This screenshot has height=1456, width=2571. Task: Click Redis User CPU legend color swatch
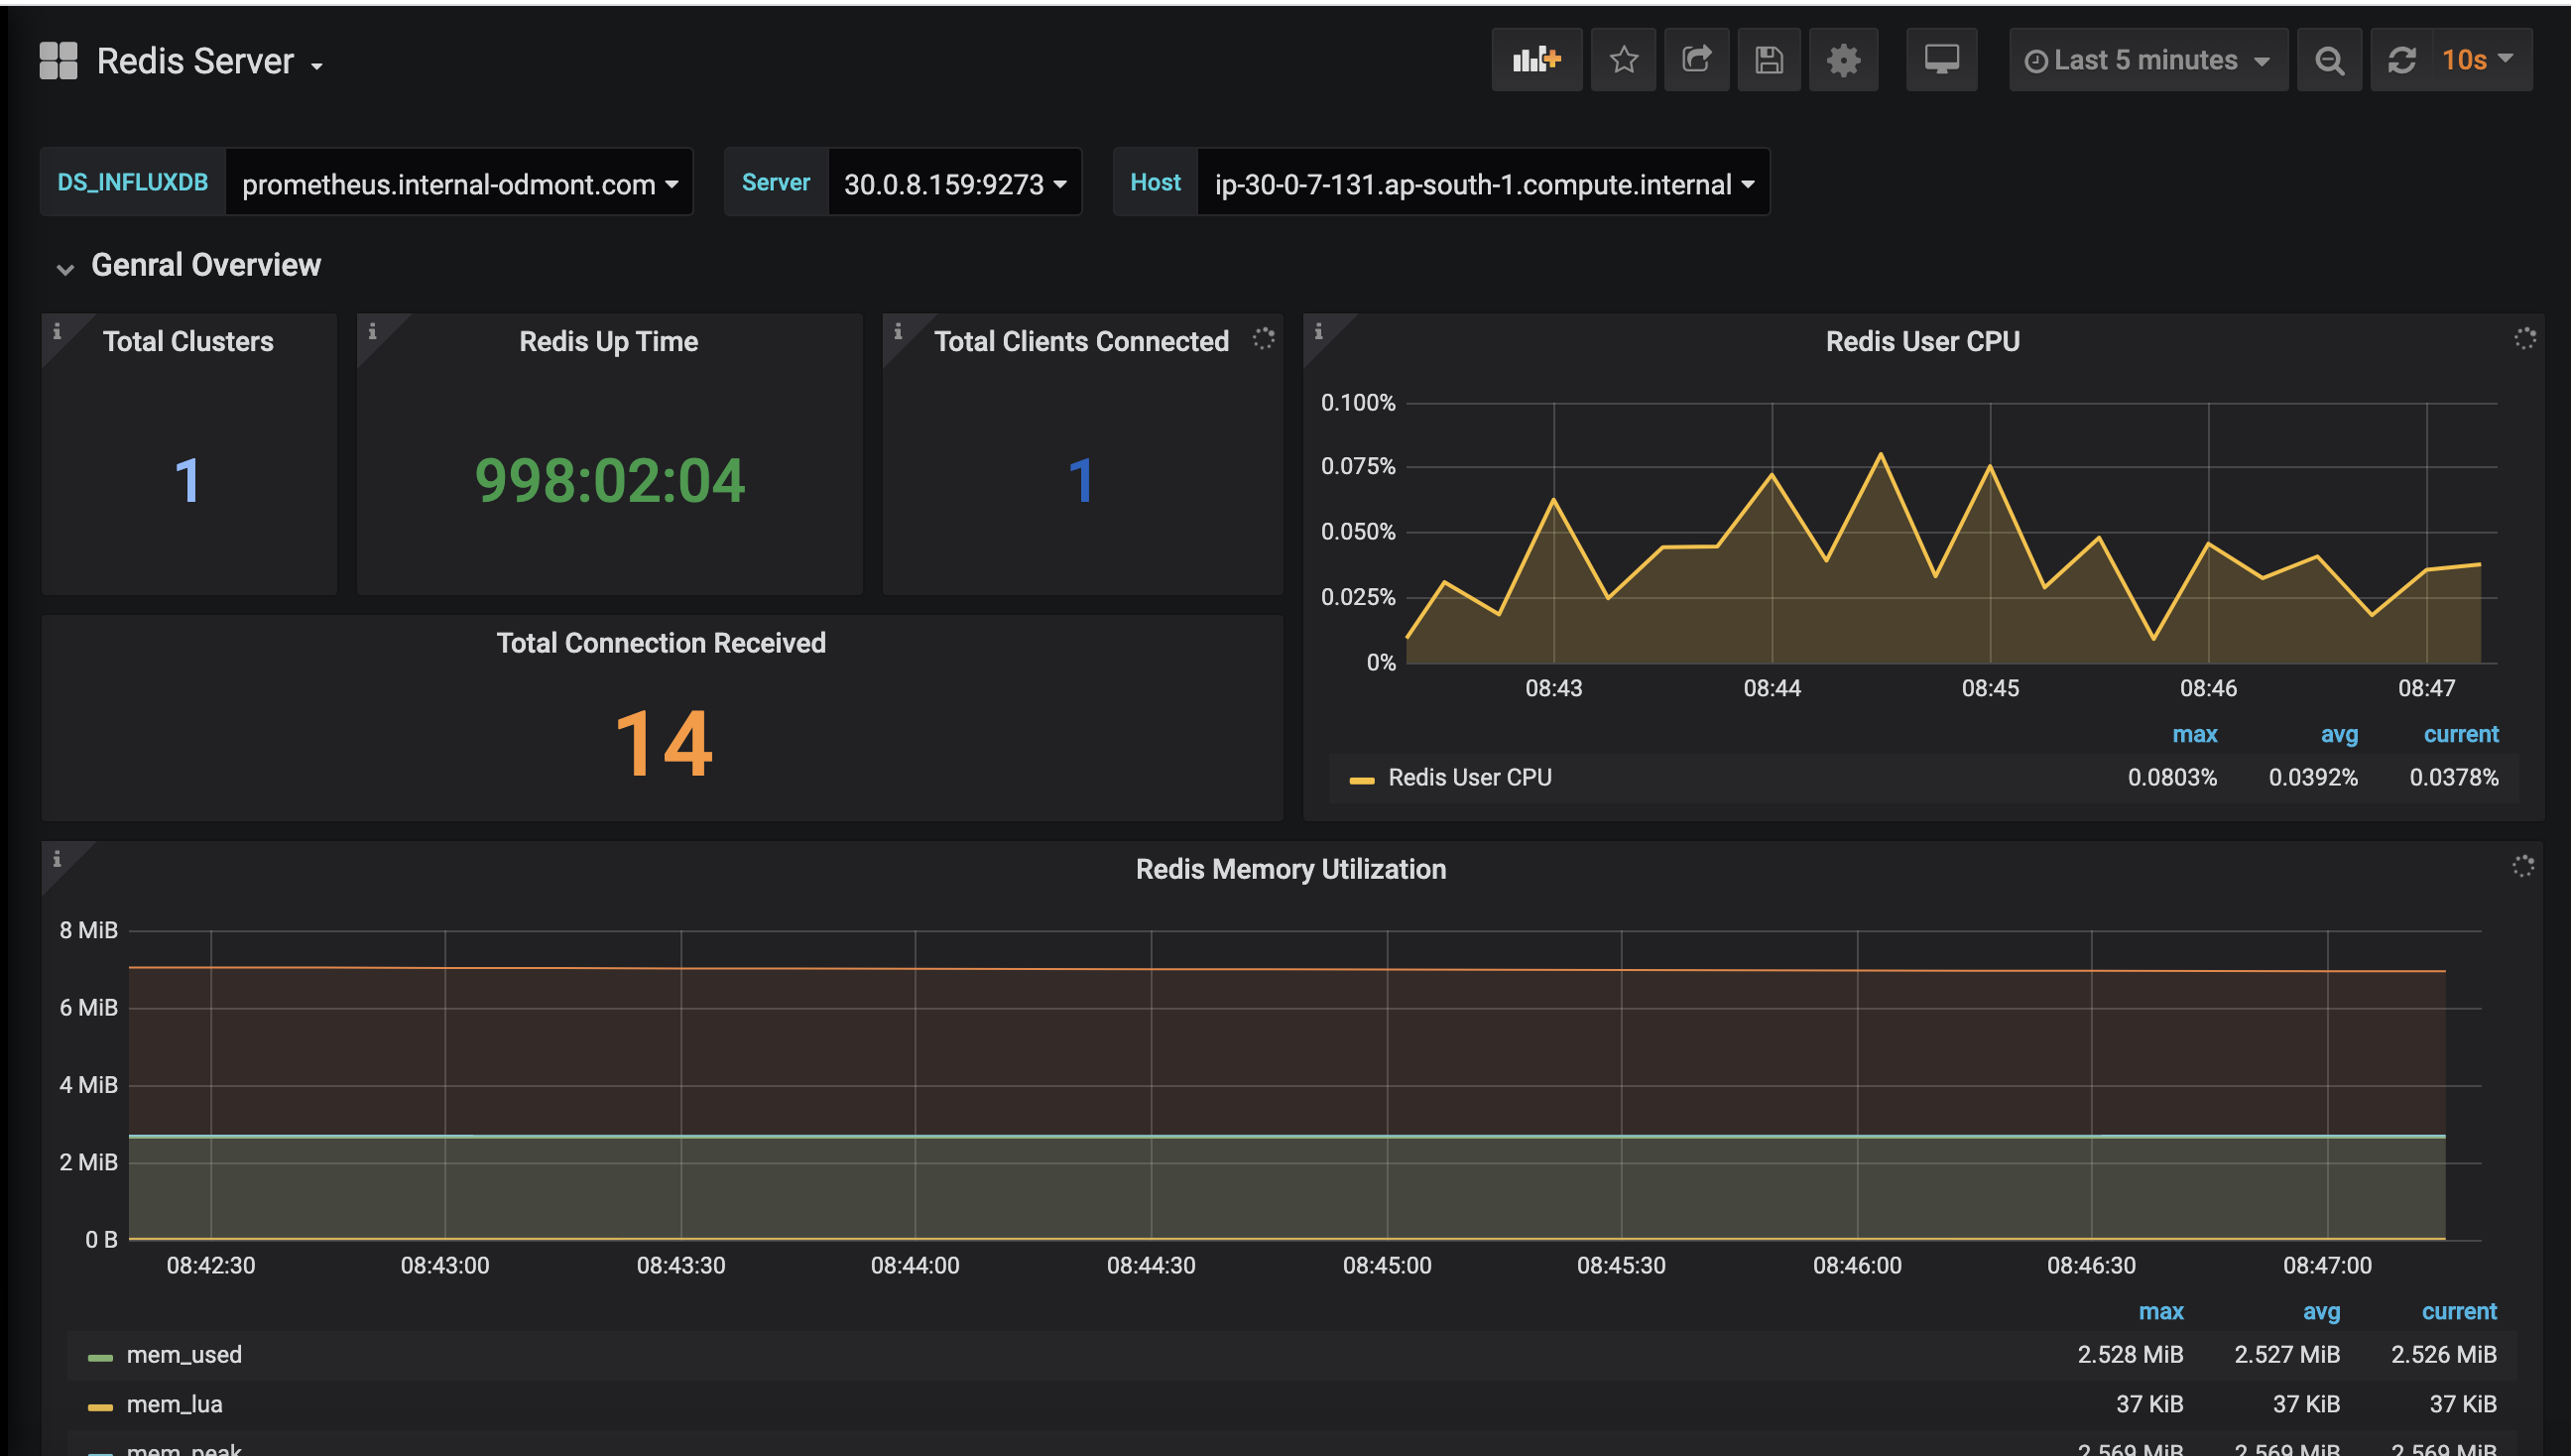pos(1361,779)
